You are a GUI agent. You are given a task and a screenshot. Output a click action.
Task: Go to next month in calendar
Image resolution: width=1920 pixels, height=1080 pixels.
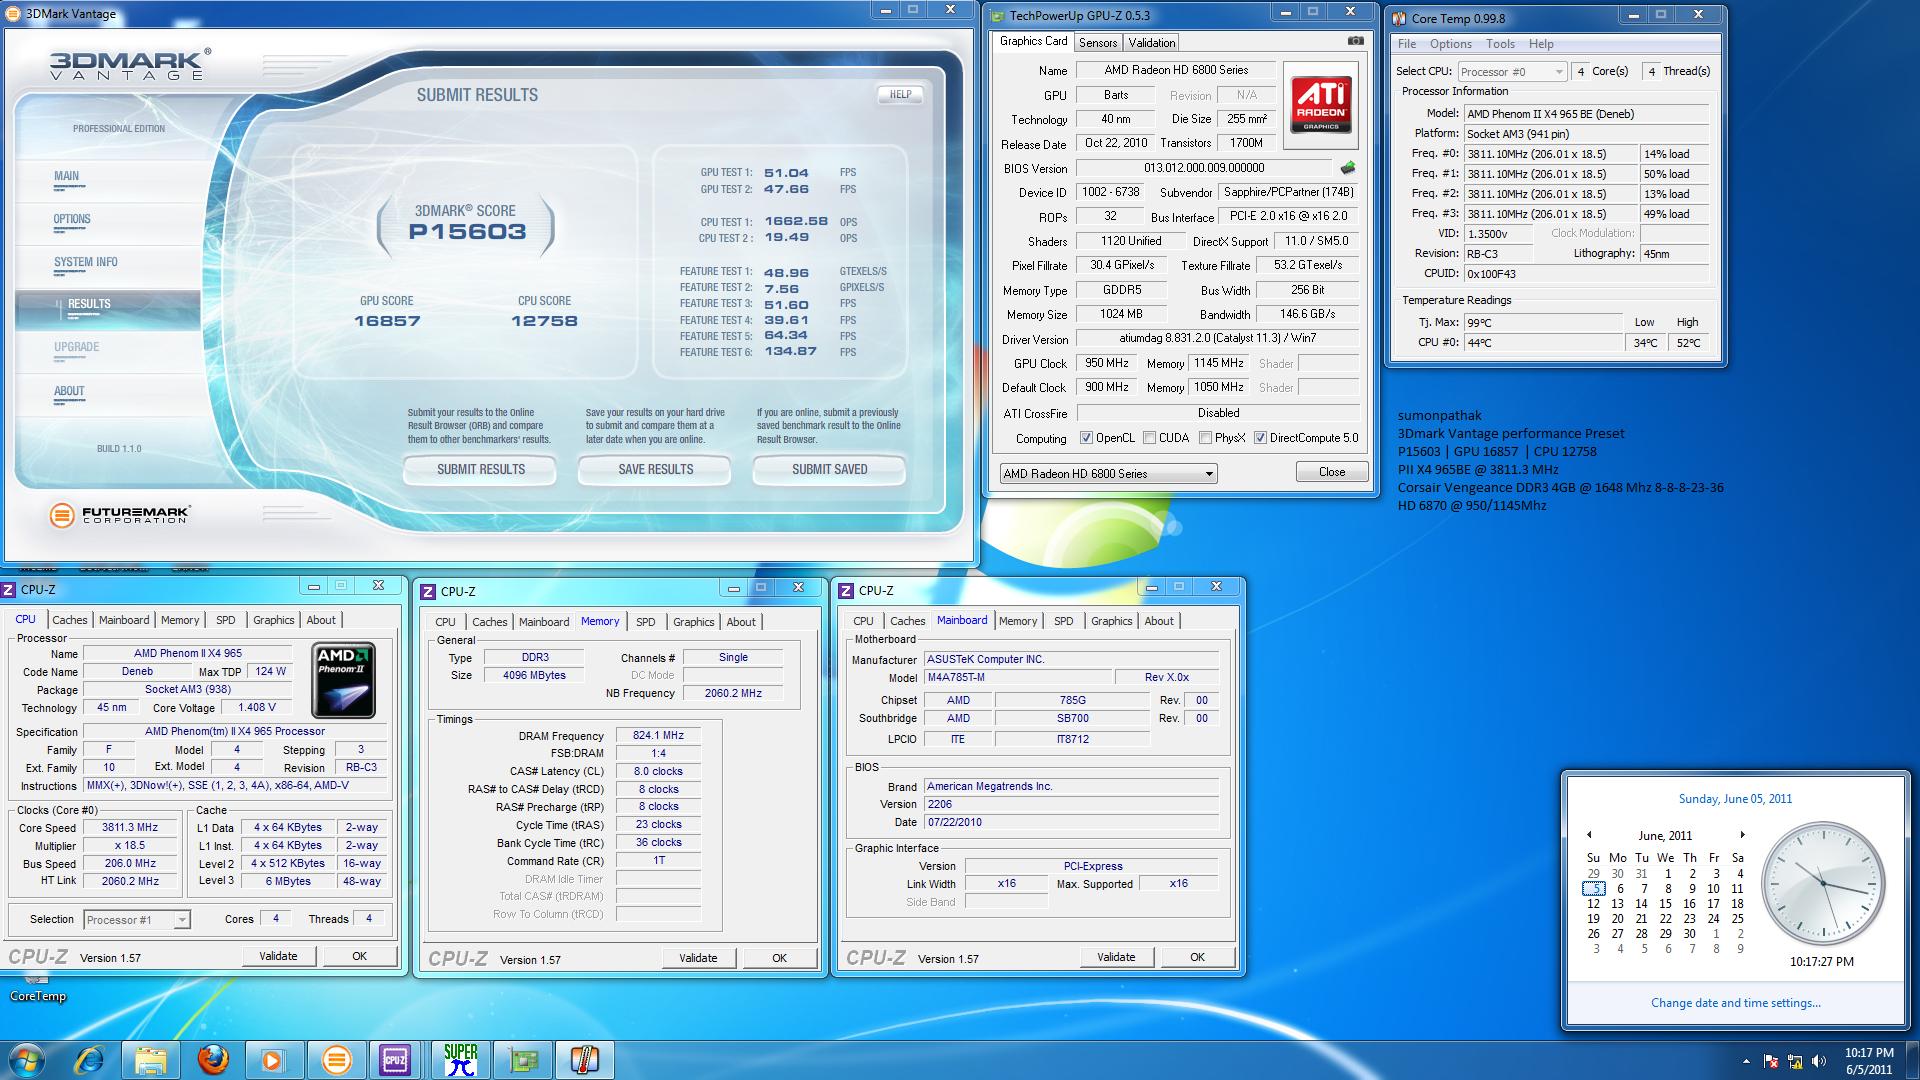click(x=1742, y=835)
